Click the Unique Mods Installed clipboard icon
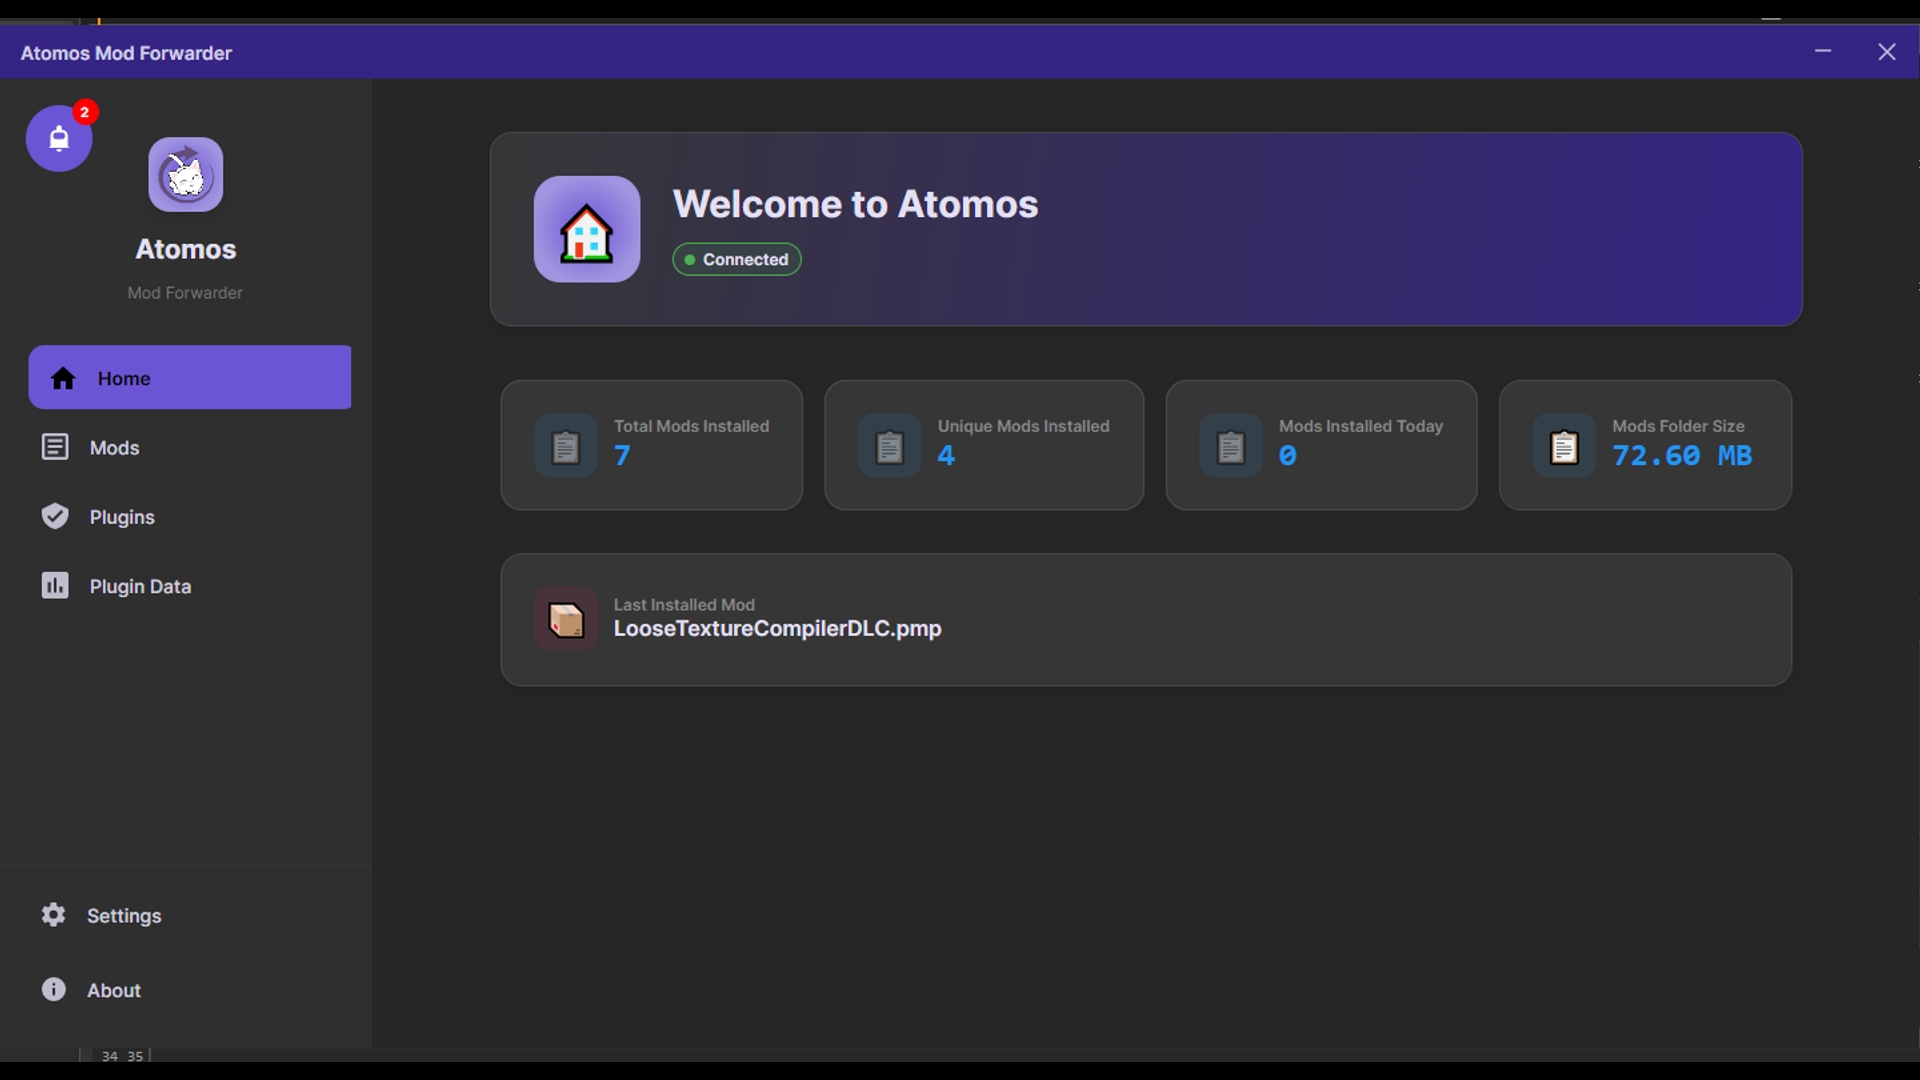This screenshot has height=1080, width=1920. (x=890, y=445)
